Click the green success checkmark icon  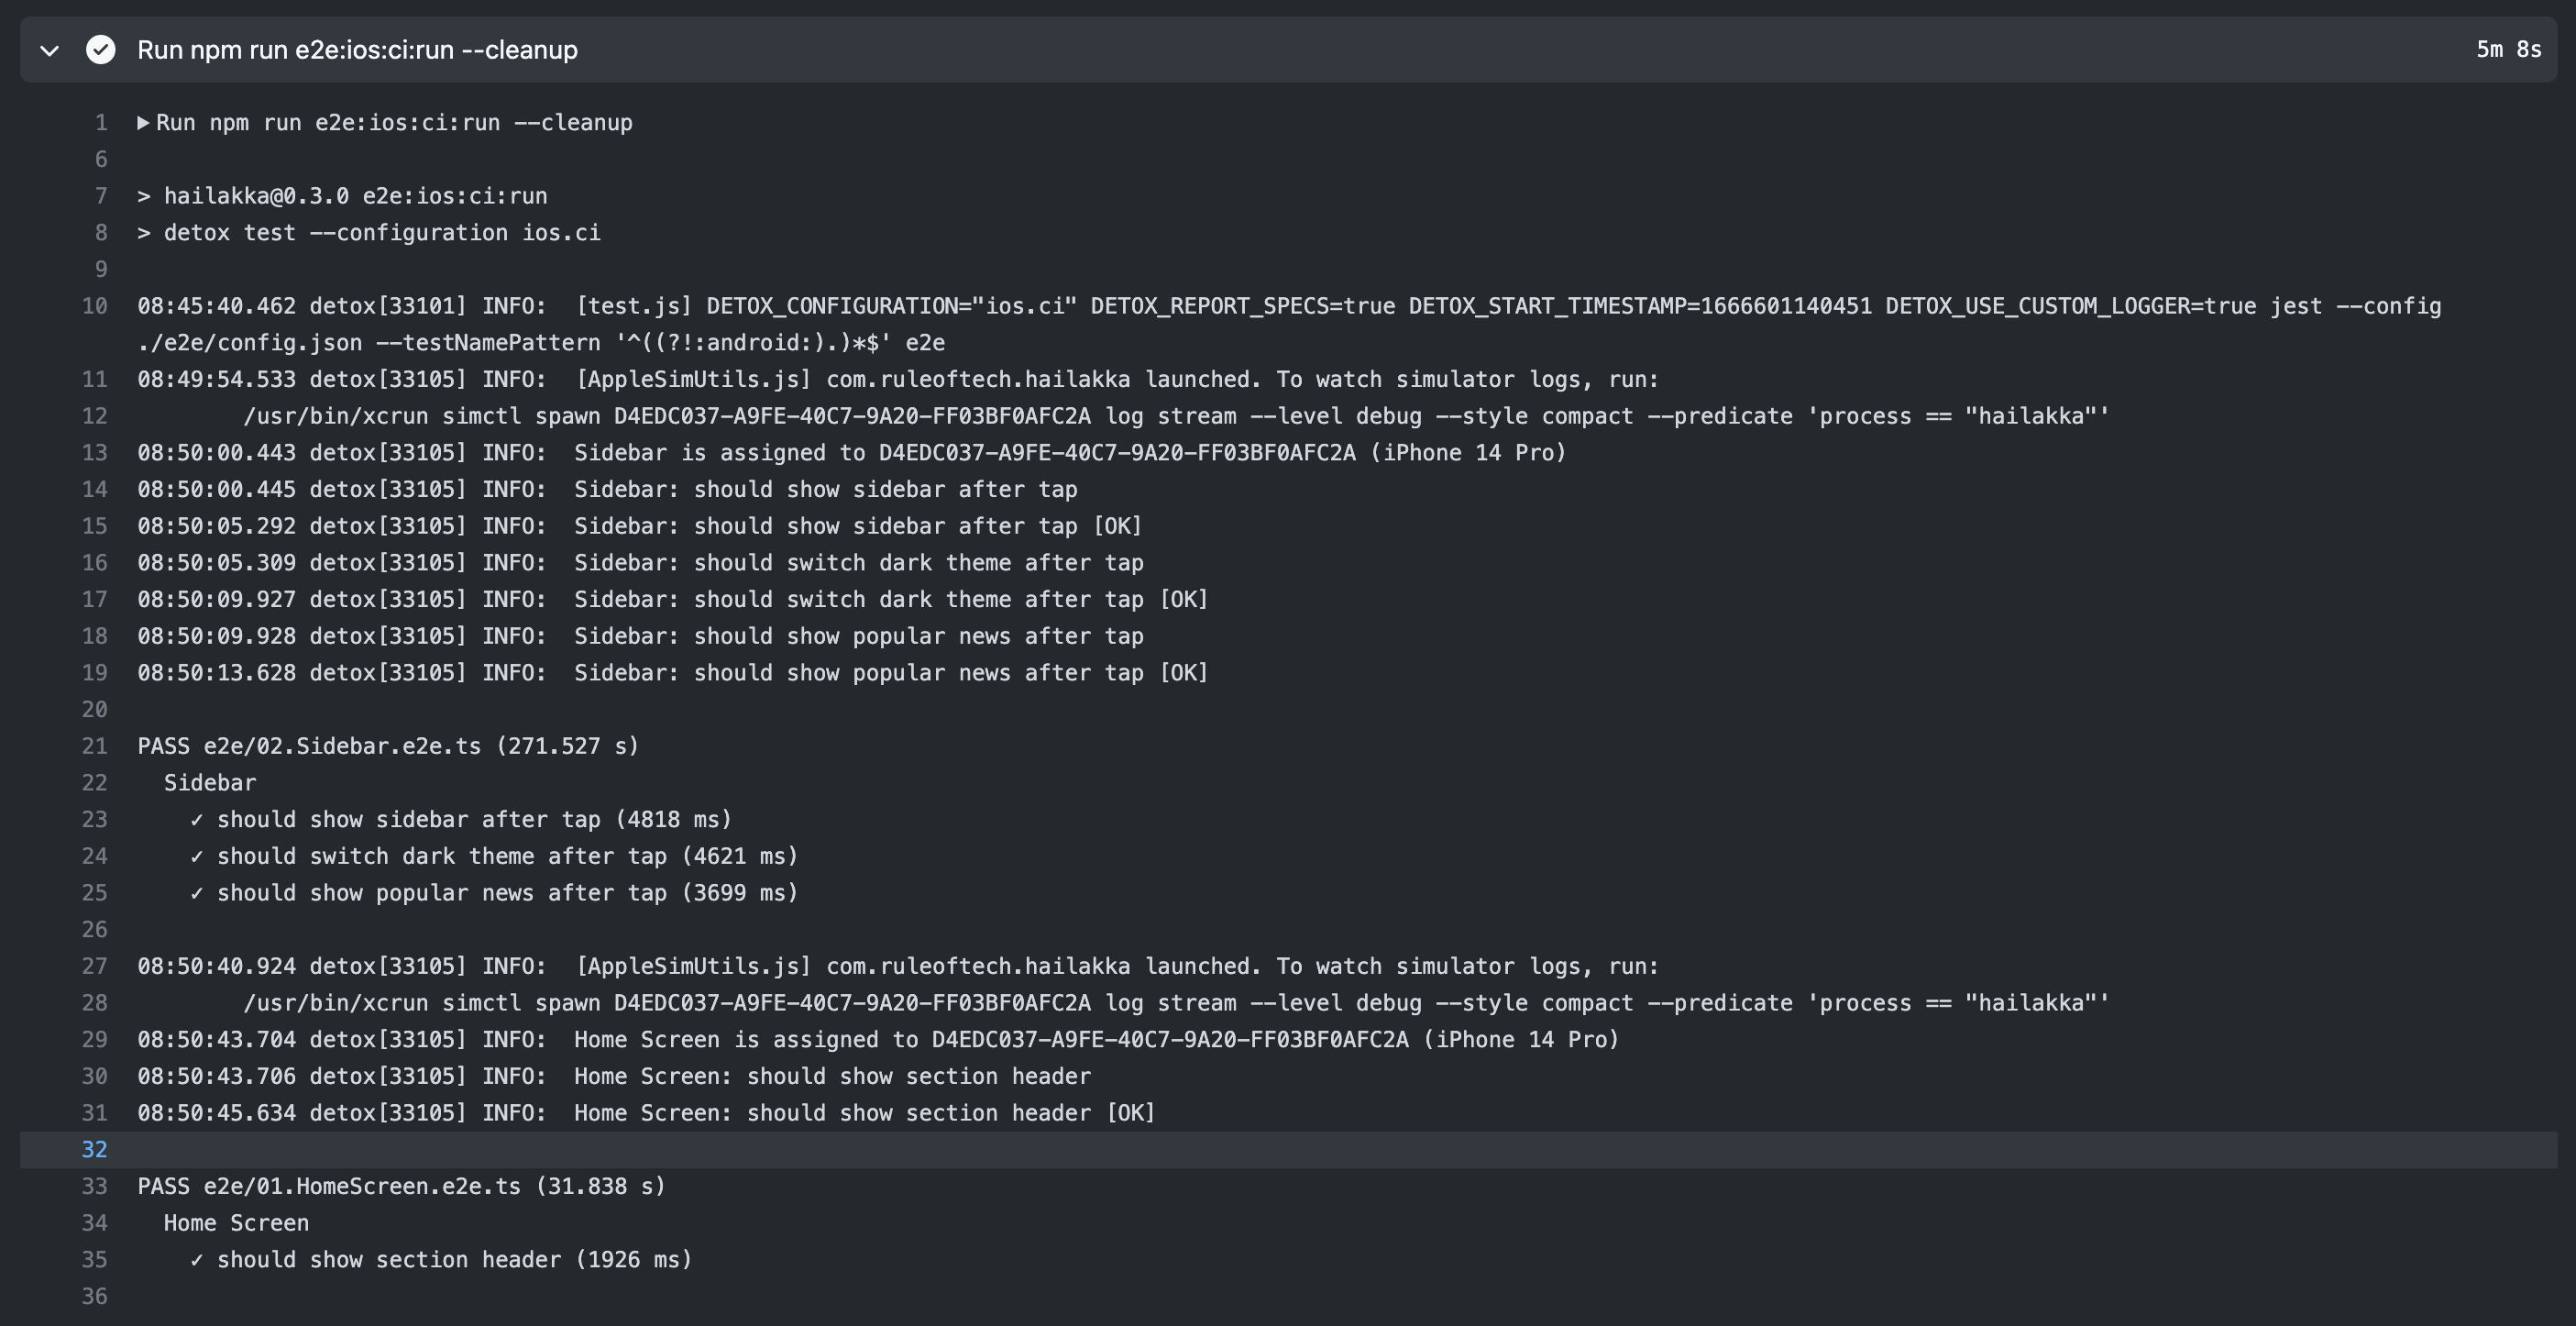[101, 49]
